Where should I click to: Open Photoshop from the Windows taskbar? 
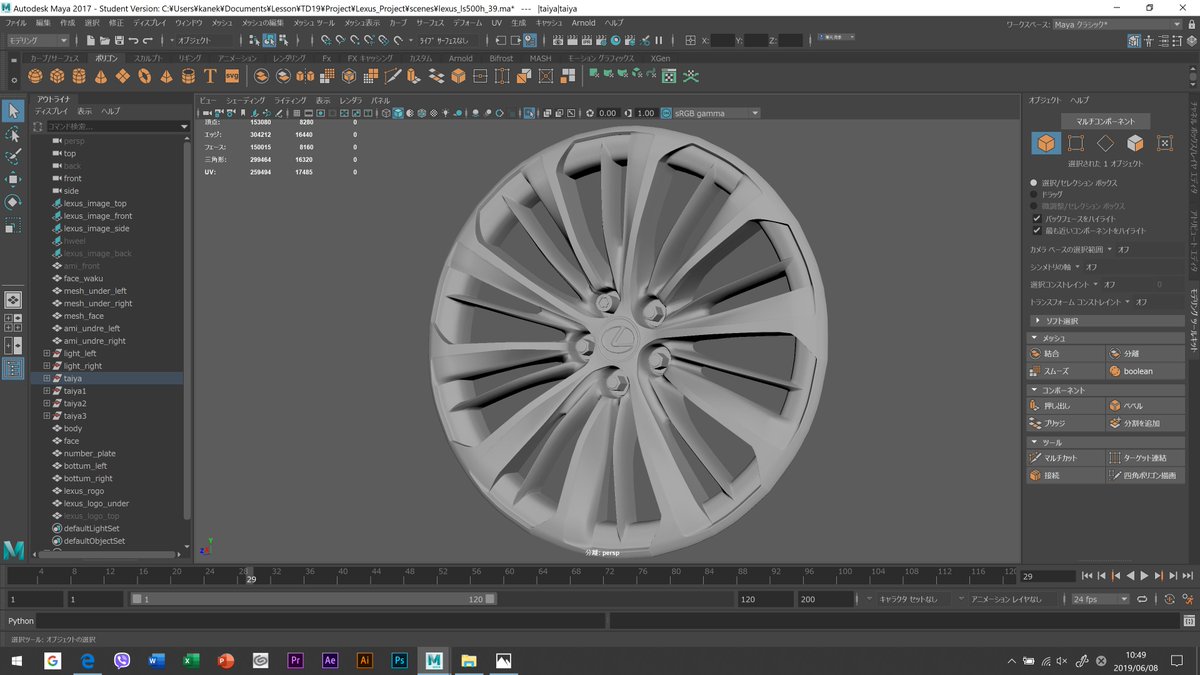pos(399,661)
